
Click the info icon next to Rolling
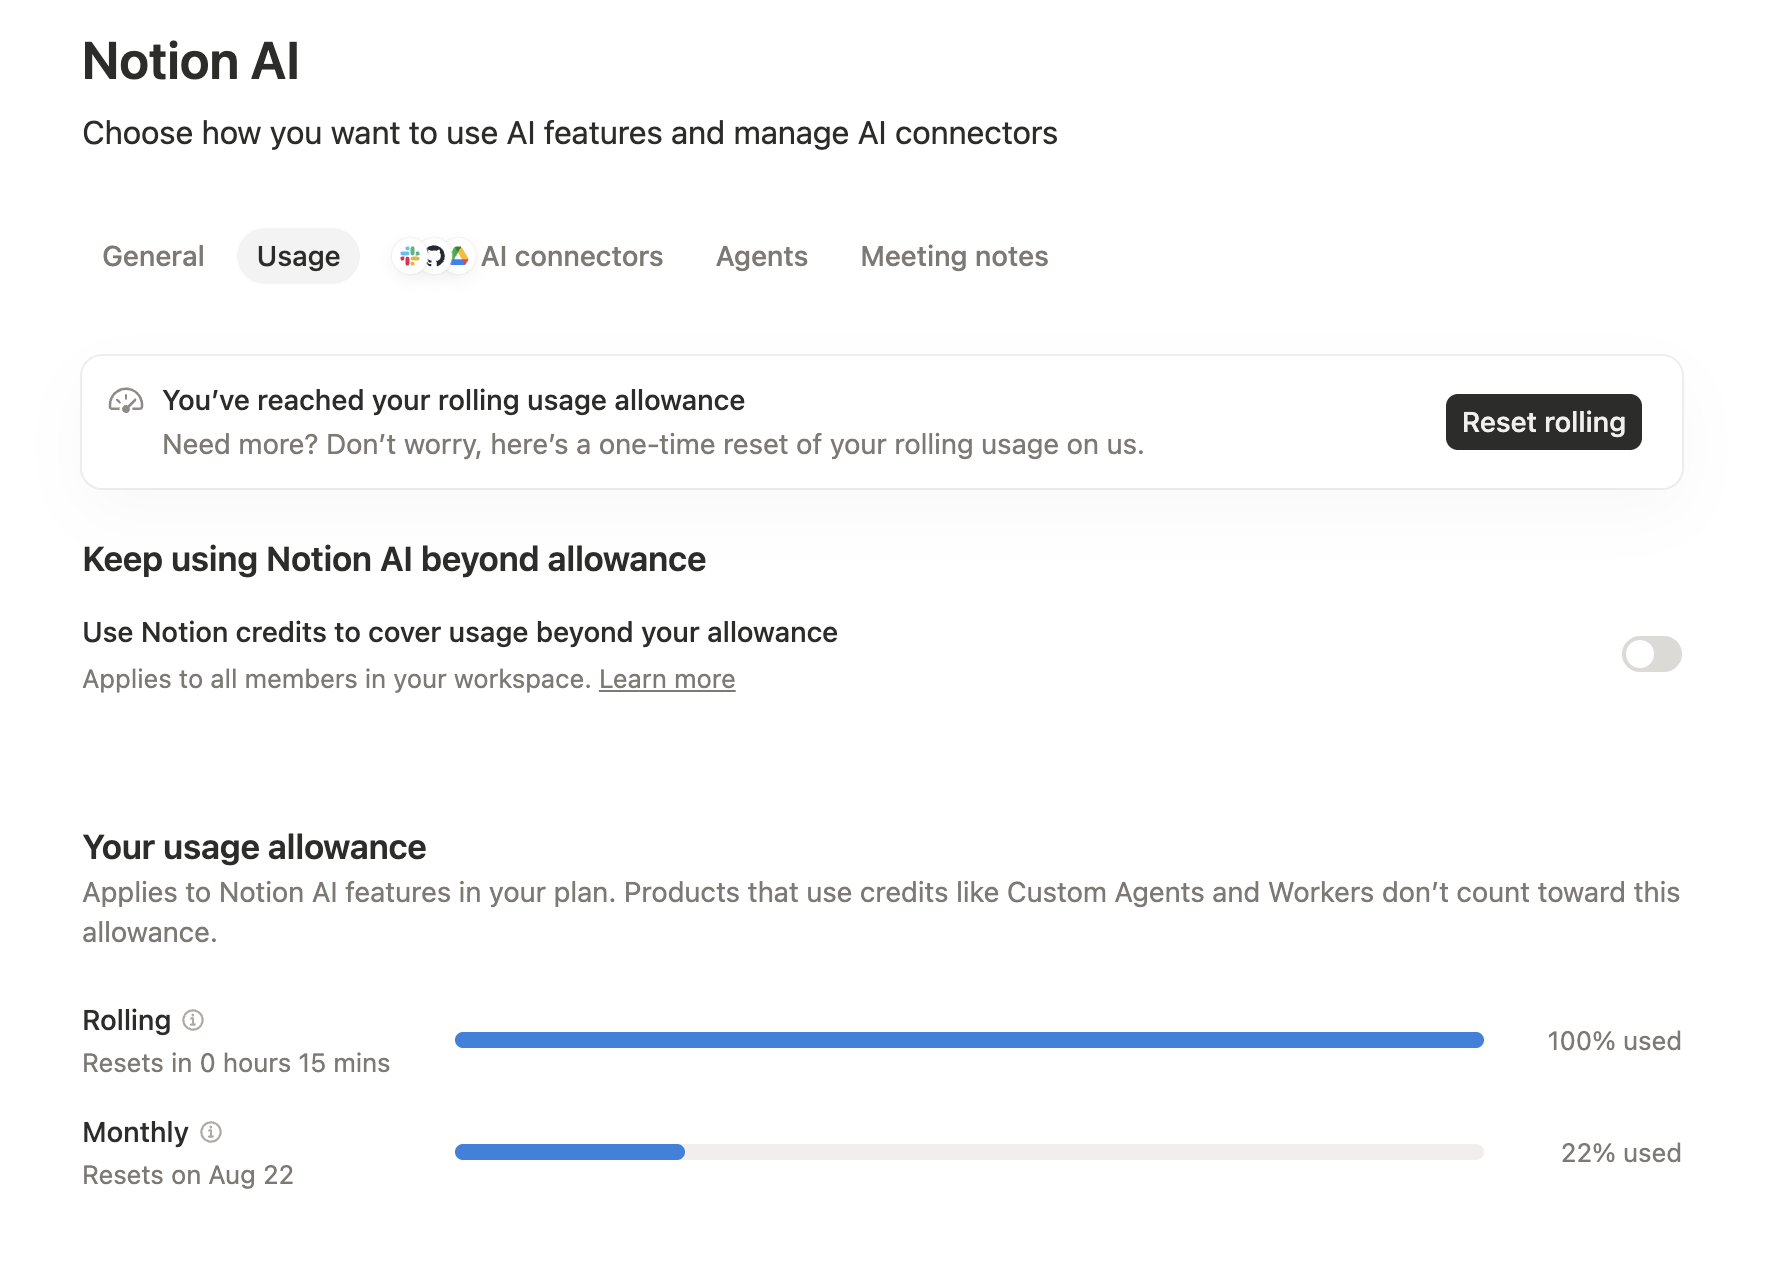193,1020
